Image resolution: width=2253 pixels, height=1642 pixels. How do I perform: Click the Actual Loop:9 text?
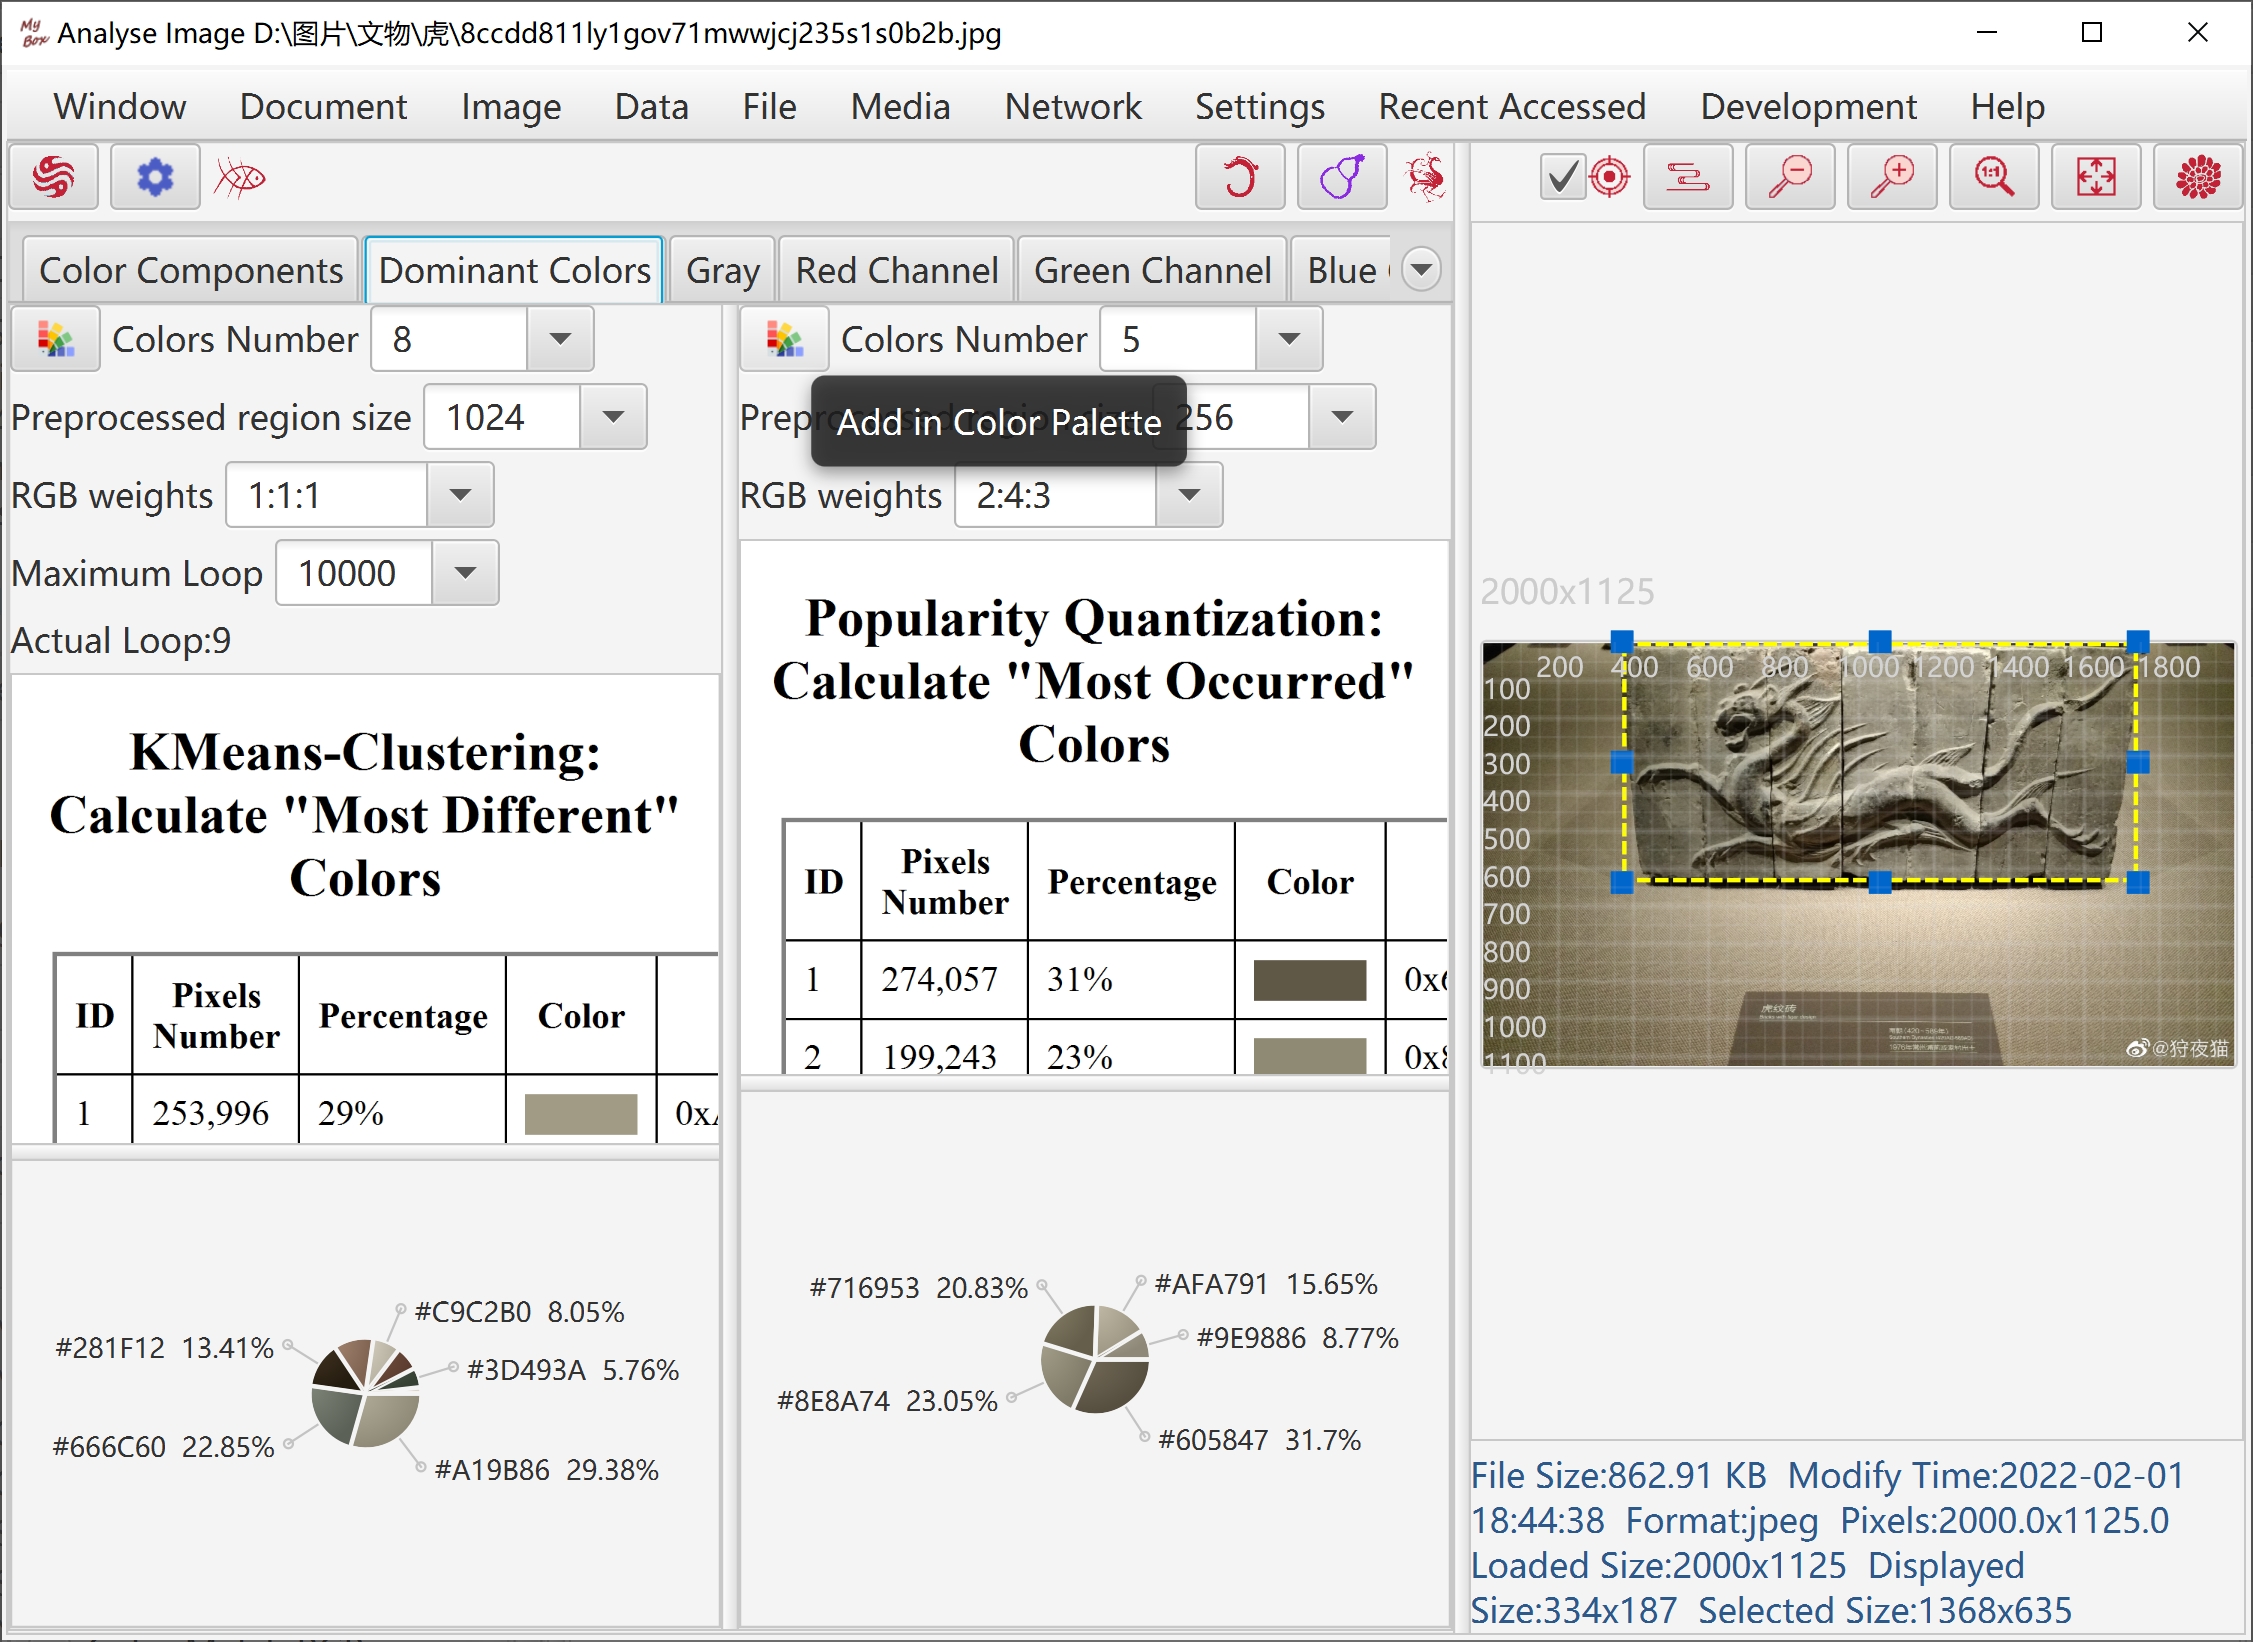tap(121, 640)
